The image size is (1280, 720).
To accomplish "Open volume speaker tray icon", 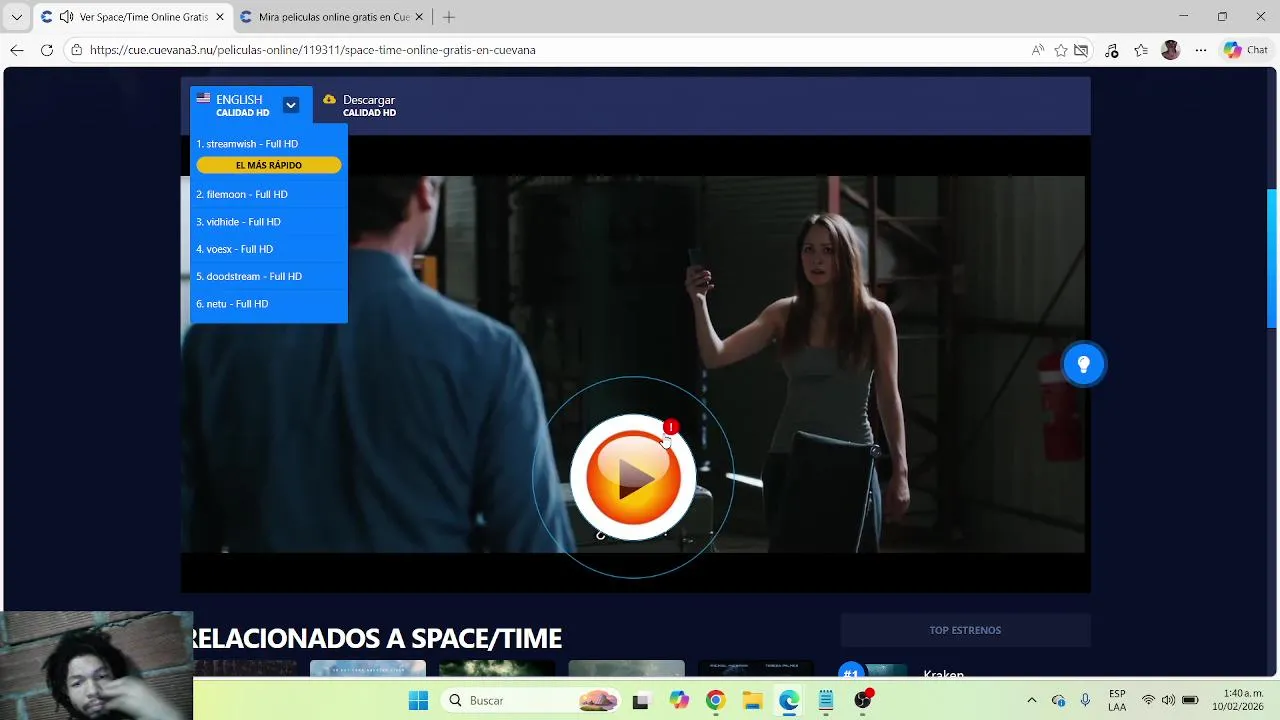I will [x=1168, y=700].
